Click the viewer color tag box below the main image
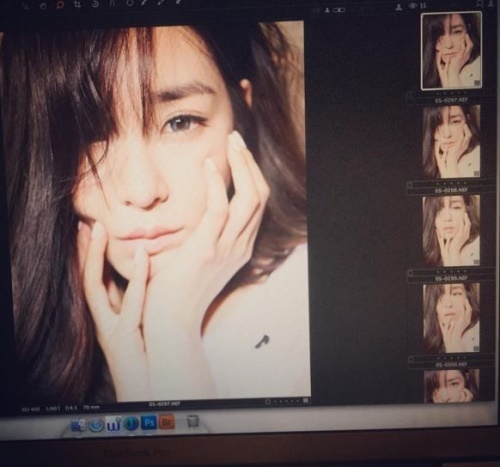500x467 pixels. pyautogui.click(x=268, y=402)
